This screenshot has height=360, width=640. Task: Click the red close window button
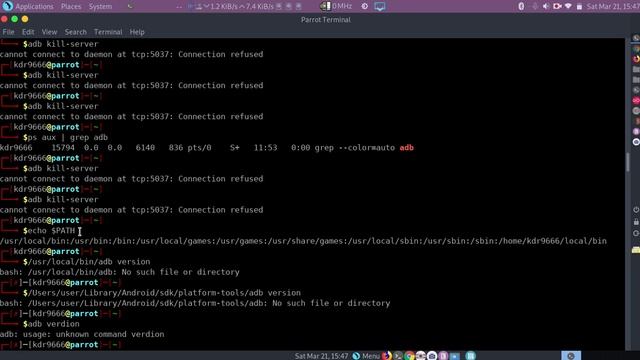(x=4, y=19)
